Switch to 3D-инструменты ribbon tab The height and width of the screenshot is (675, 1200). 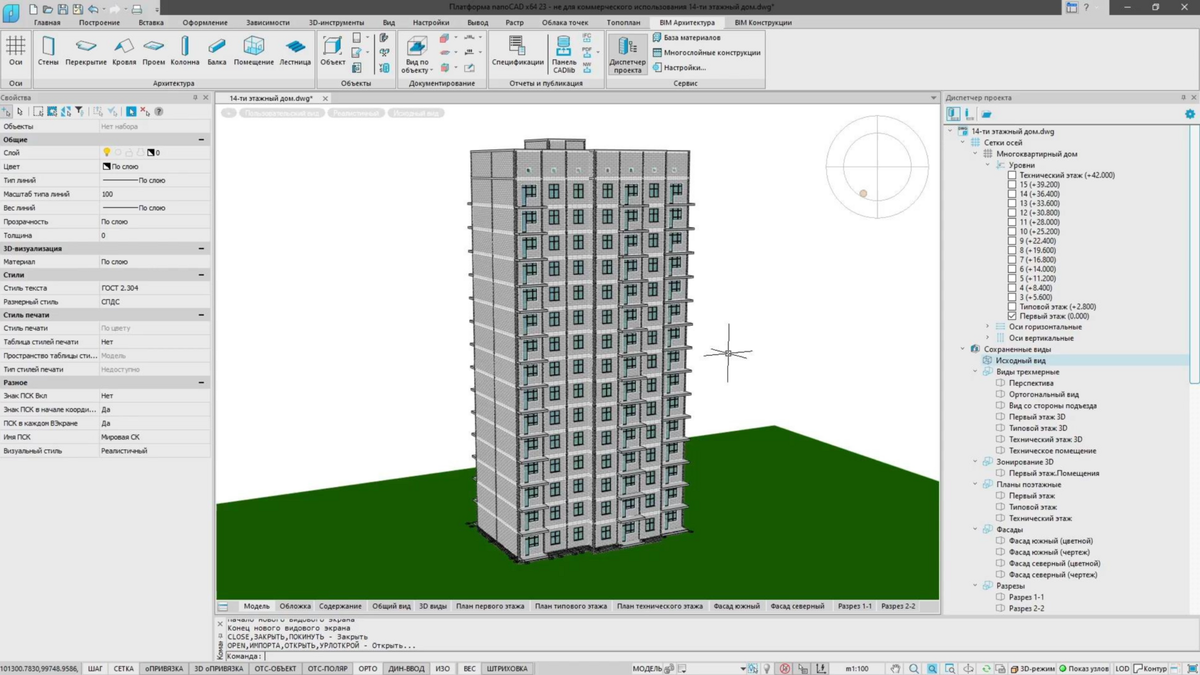point(336,22)
